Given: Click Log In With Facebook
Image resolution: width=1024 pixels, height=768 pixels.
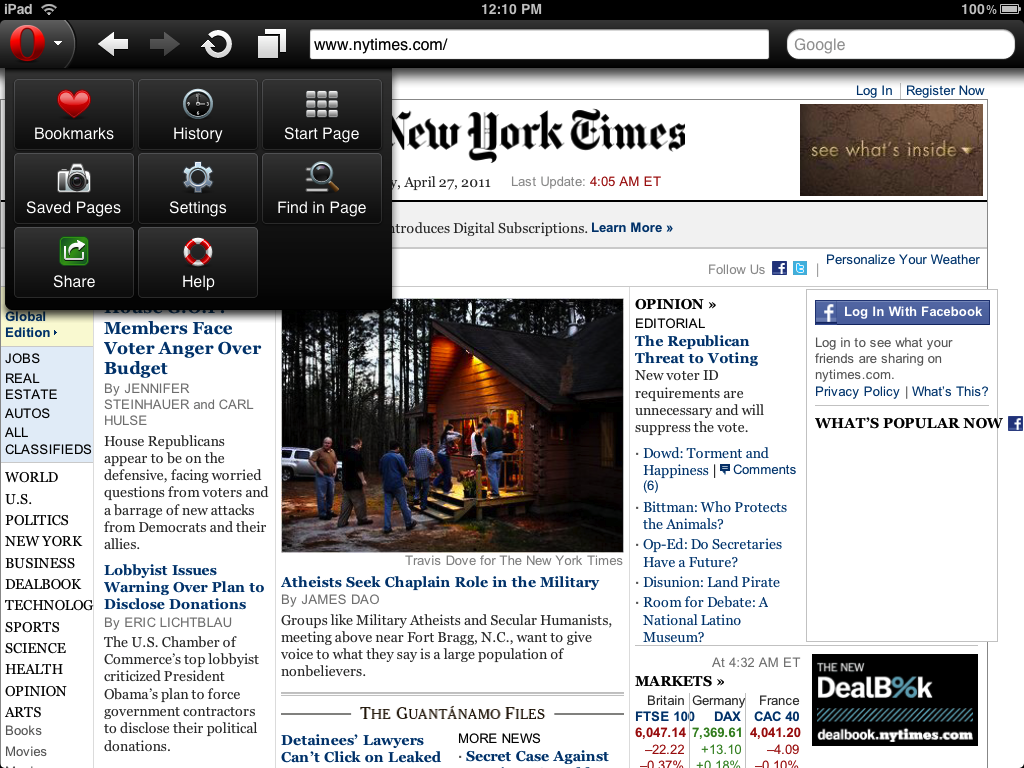Looking at the screenshot, I should [x=901, y=312].
